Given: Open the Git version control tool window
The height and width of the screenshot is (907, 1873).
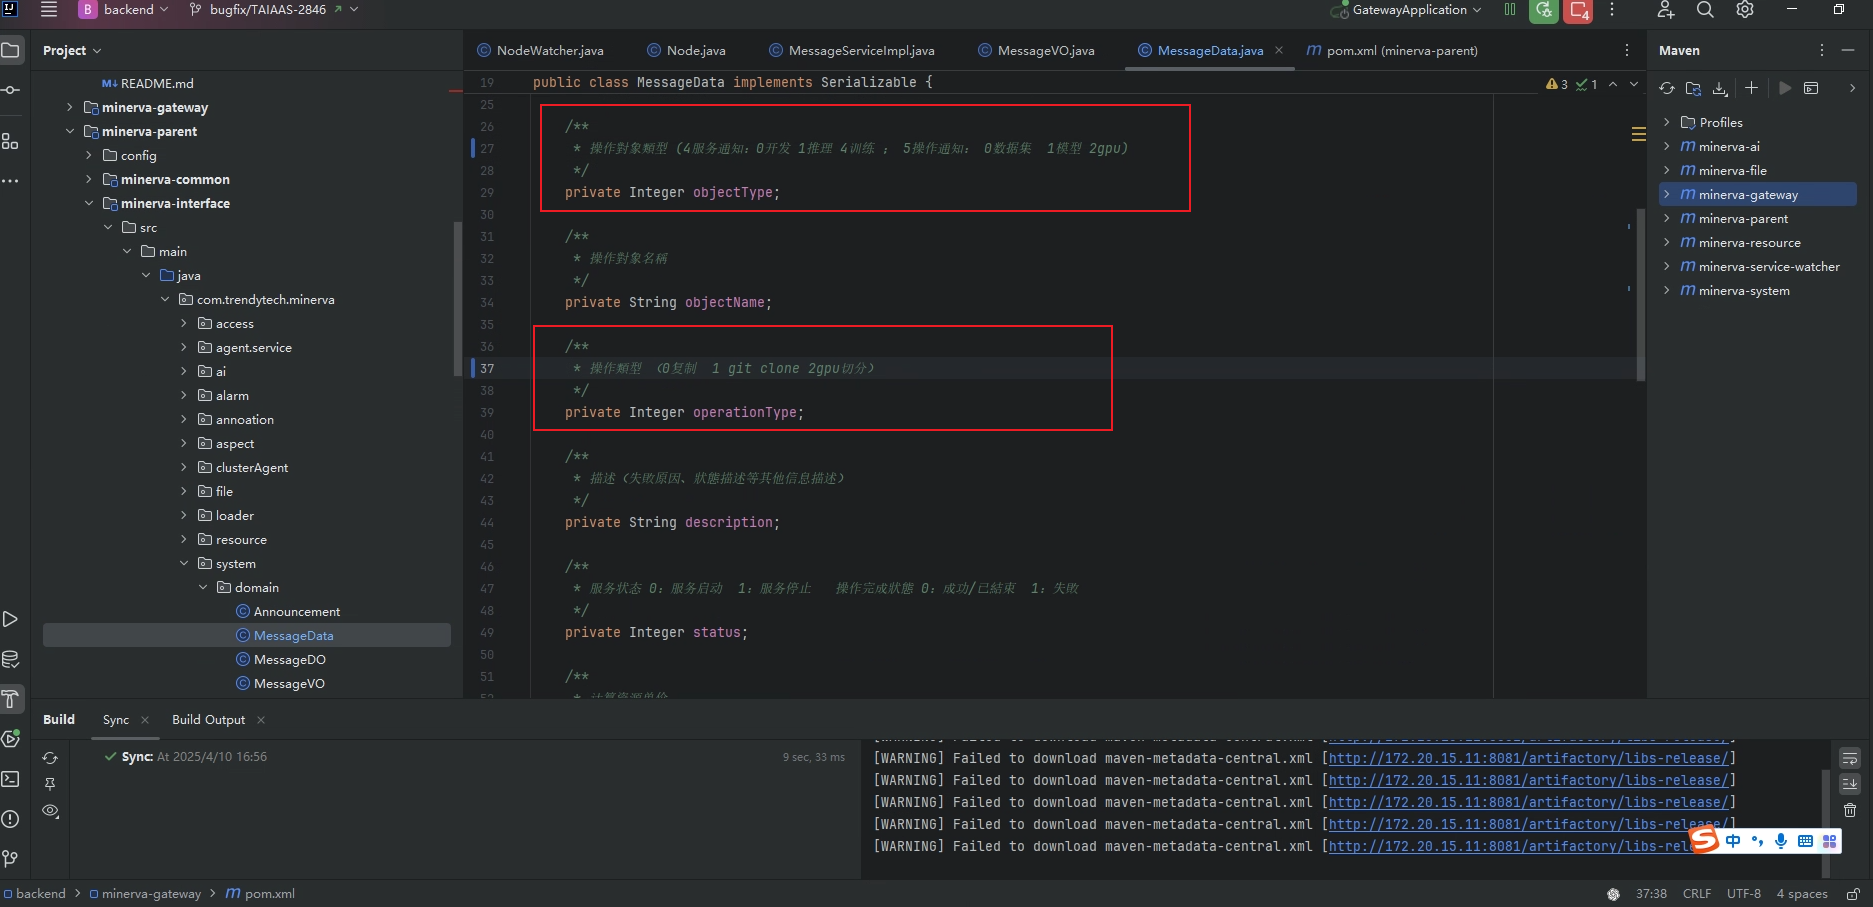Looking at the screenshot, I should click(11, 859).
